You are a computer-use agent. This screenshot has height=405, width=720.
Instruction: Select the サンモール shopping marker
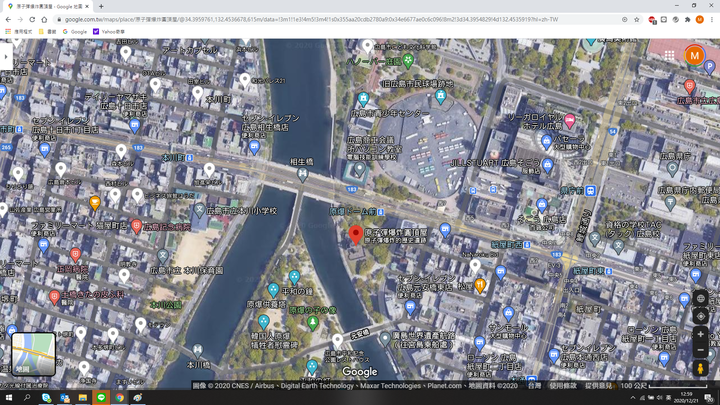508,314
